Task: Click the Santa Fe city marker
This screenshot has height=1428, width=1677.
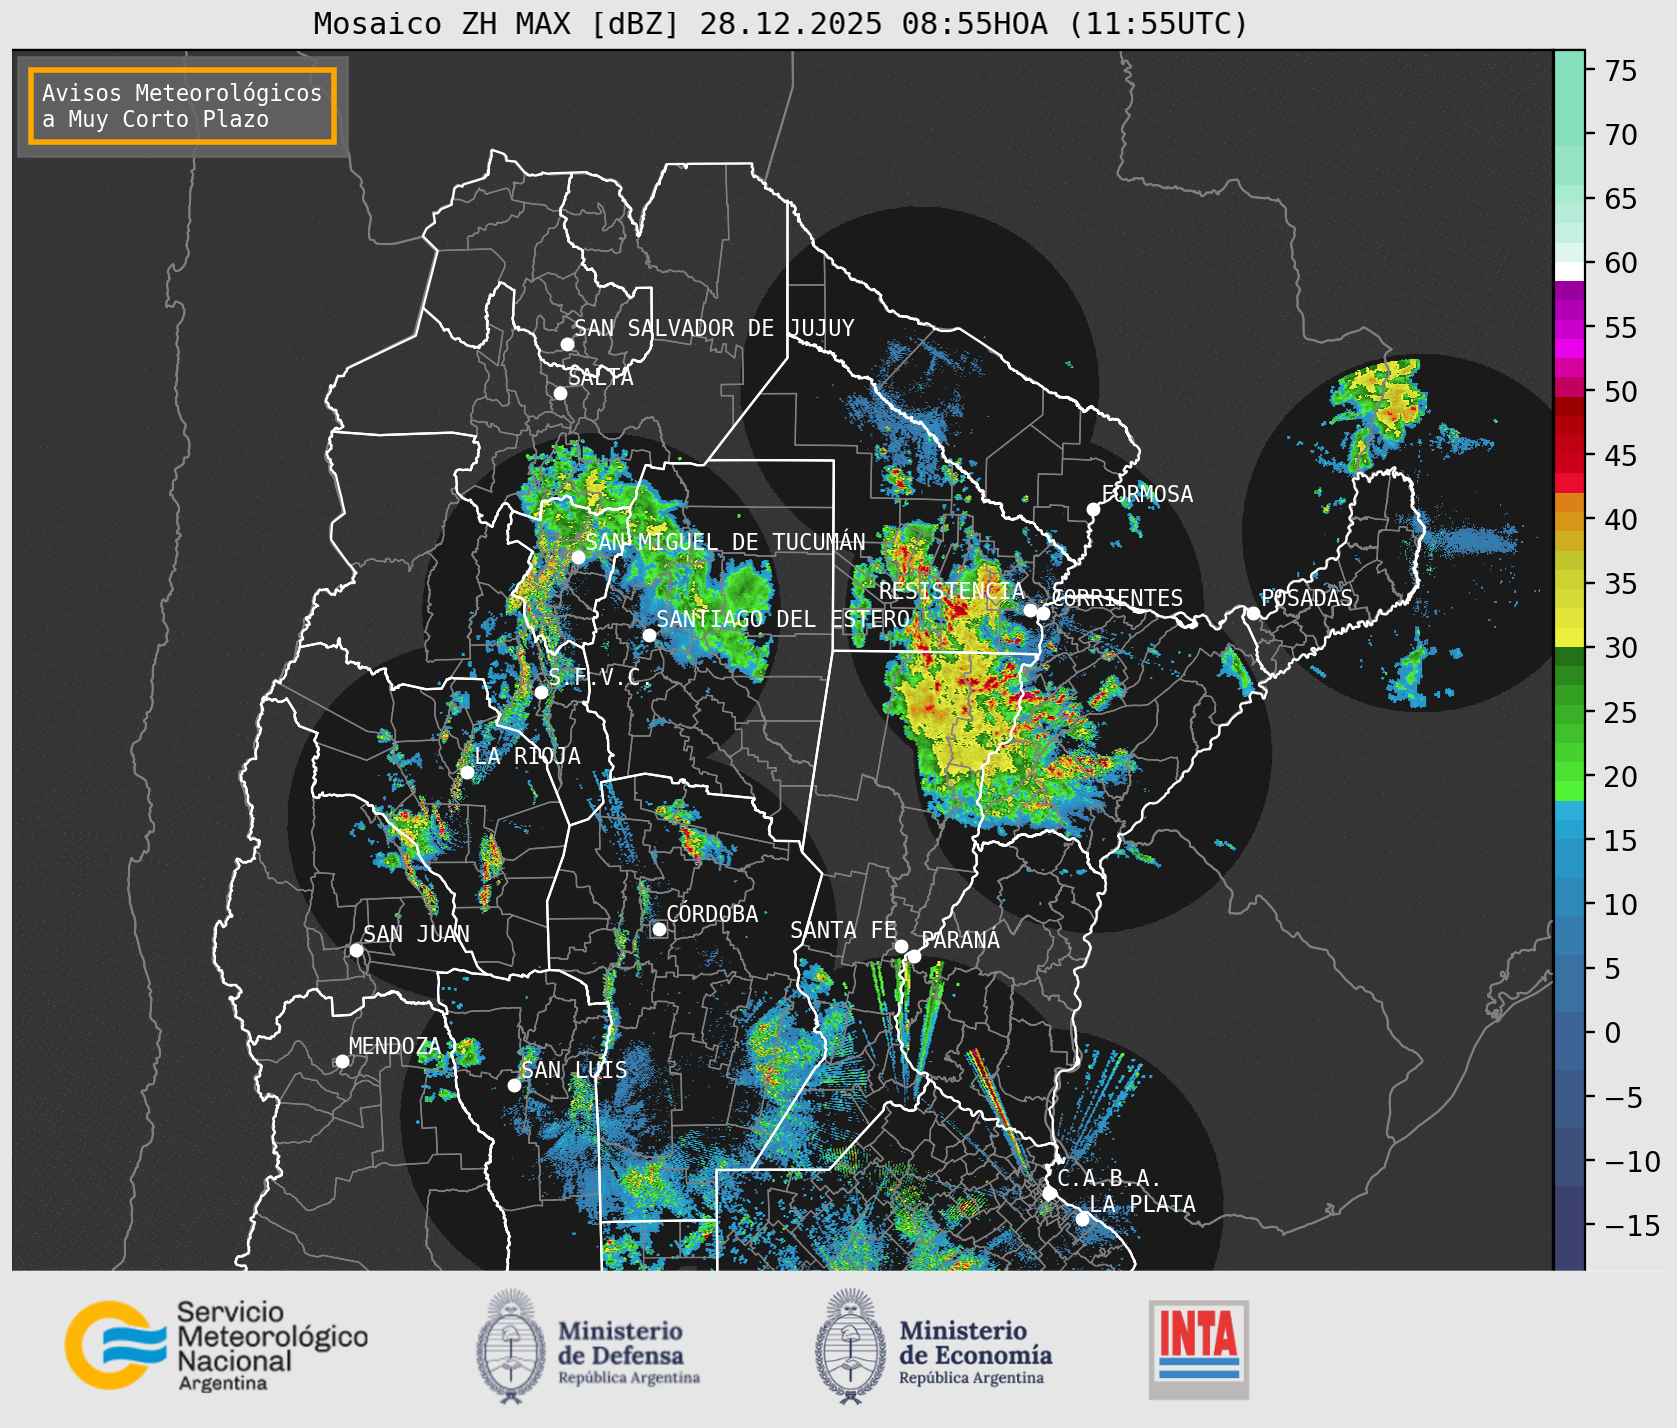Action: coord(901,946)
